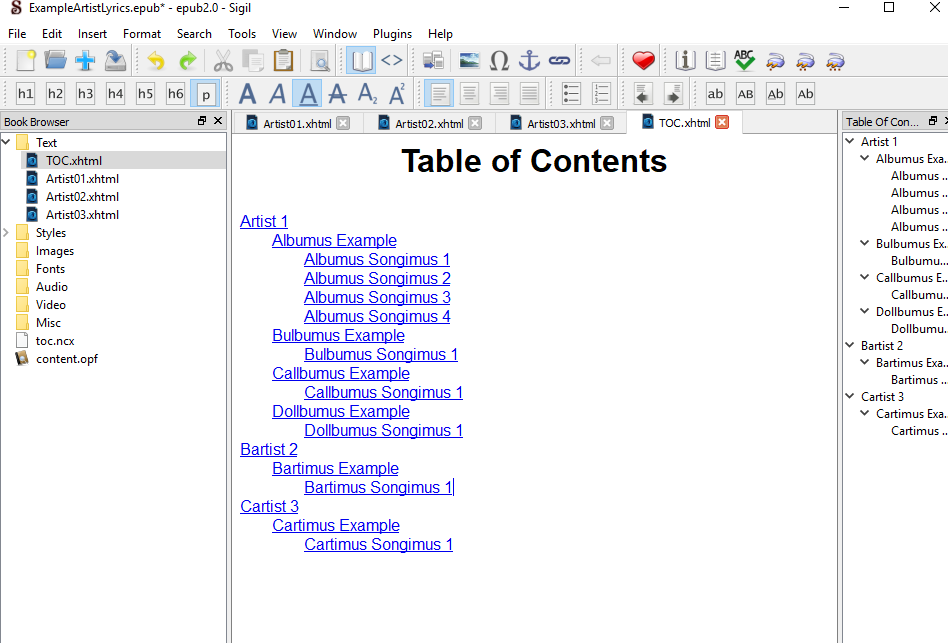Increase indent arrow icon

coord(673,94)
